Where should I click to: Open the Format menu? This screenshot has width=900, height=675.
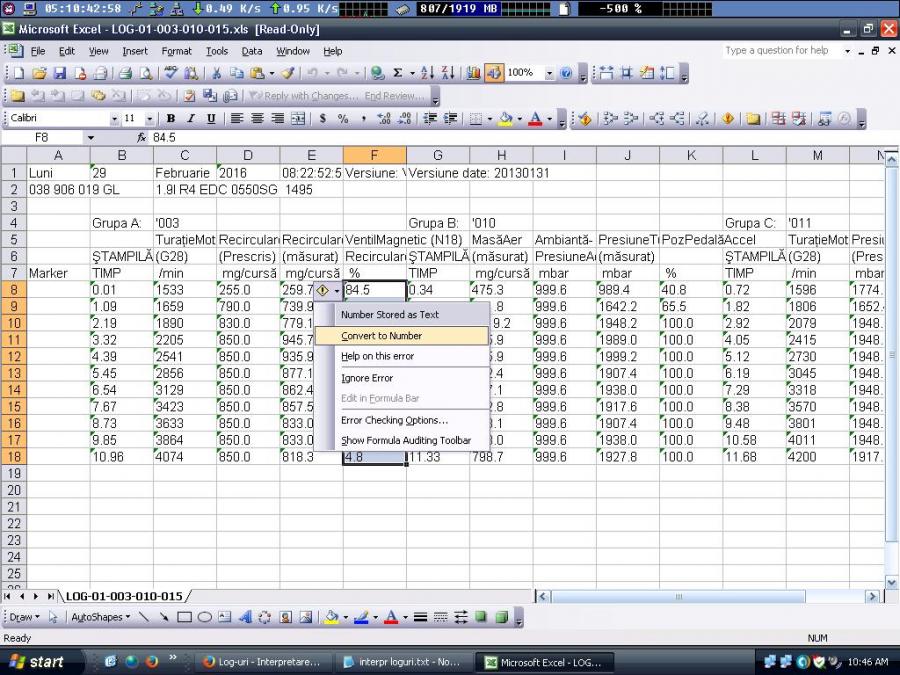coord(176,51)
